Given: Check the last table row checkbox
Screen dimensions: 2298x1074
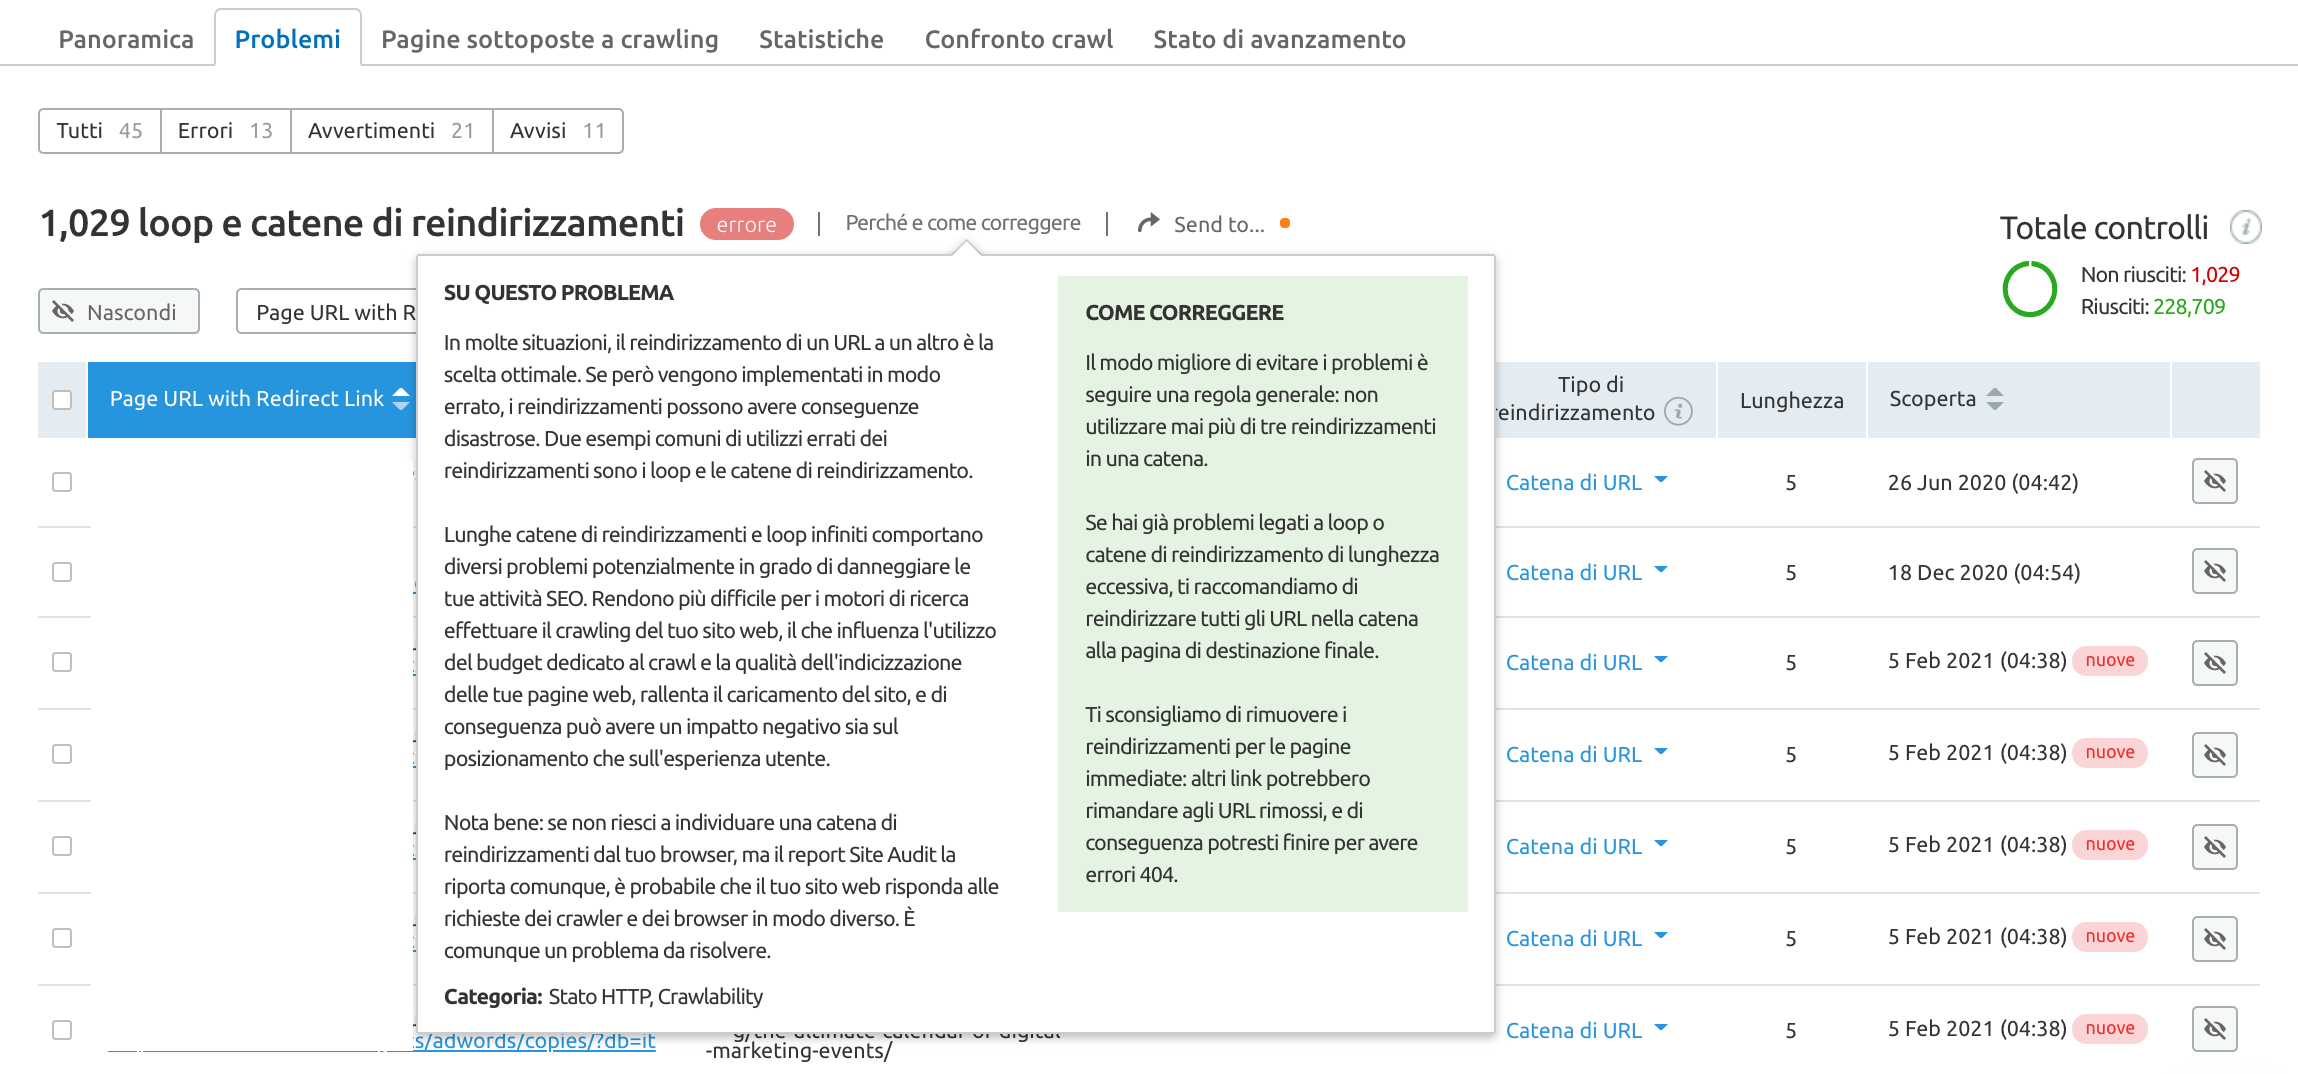Looking at the screenshot, I should [x=62, y=1030].
